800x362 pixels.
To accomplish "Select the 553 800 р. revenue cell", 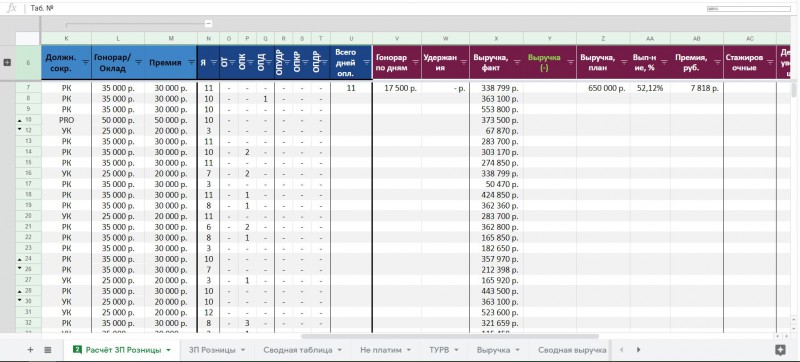I will [x=496, y=110].
